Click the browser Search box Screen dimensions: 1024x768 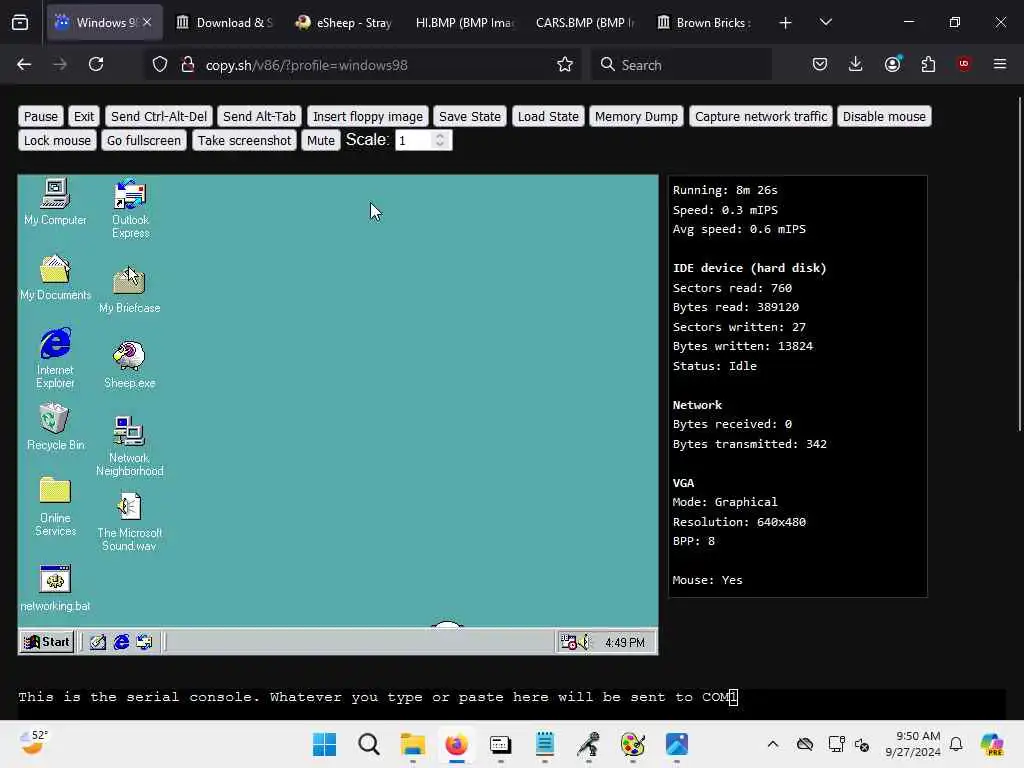681,65
